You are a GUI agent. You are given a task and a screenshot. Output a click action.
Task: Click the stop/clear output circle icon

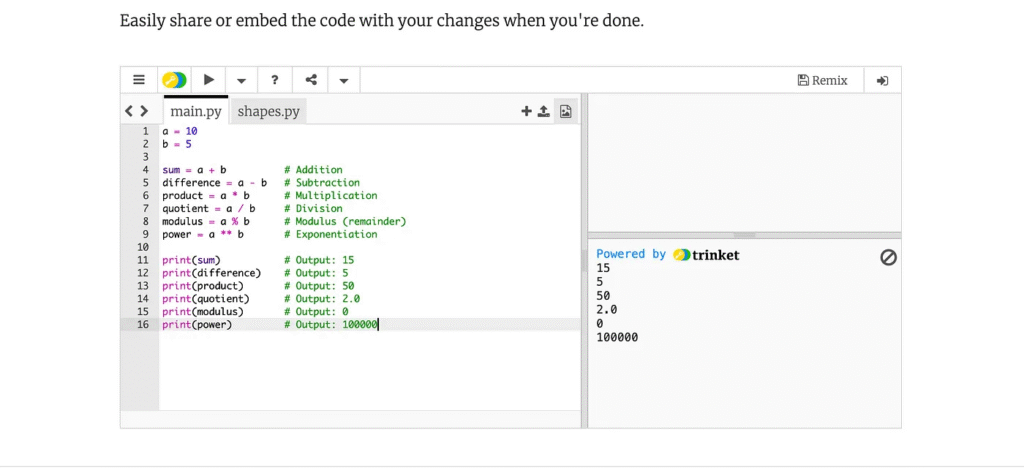tap(888, 258)
